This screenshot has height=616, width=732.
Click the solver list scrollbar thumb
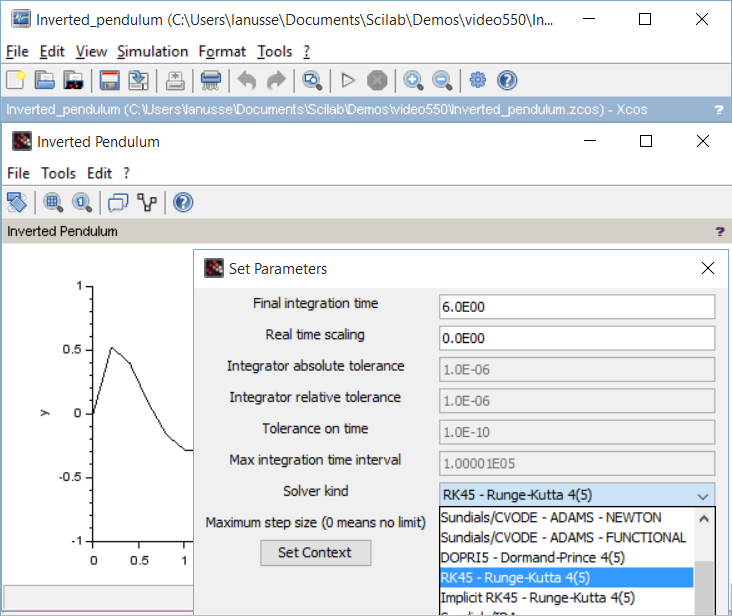[704, 588]
